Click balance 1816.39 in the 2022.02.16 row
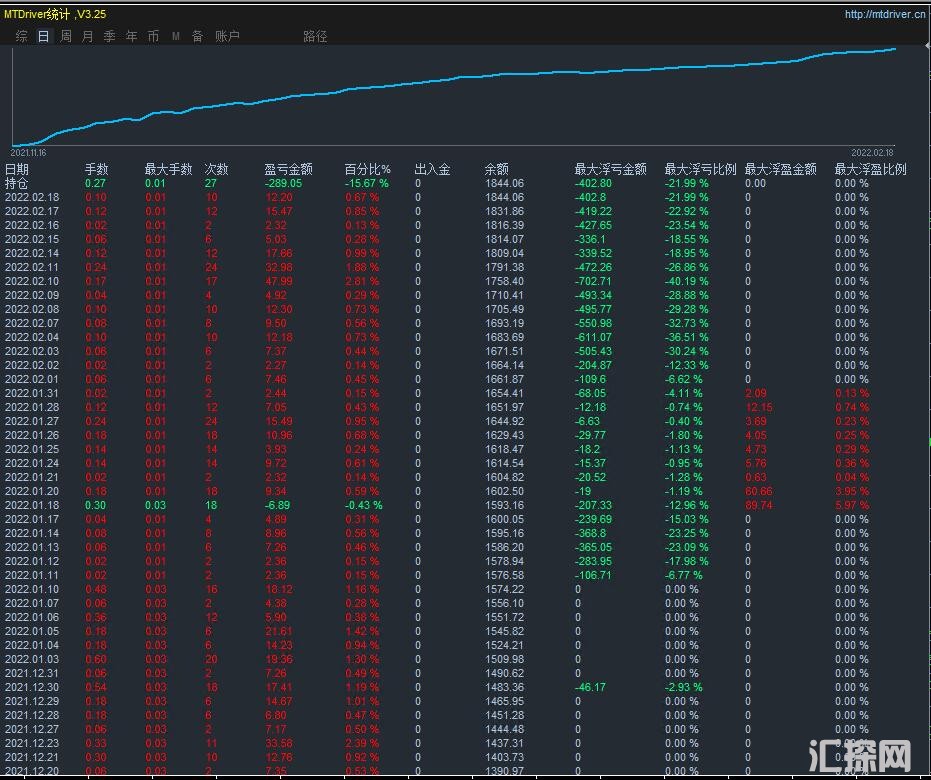This screenshot has width=931, height=780. click(505, 225)
